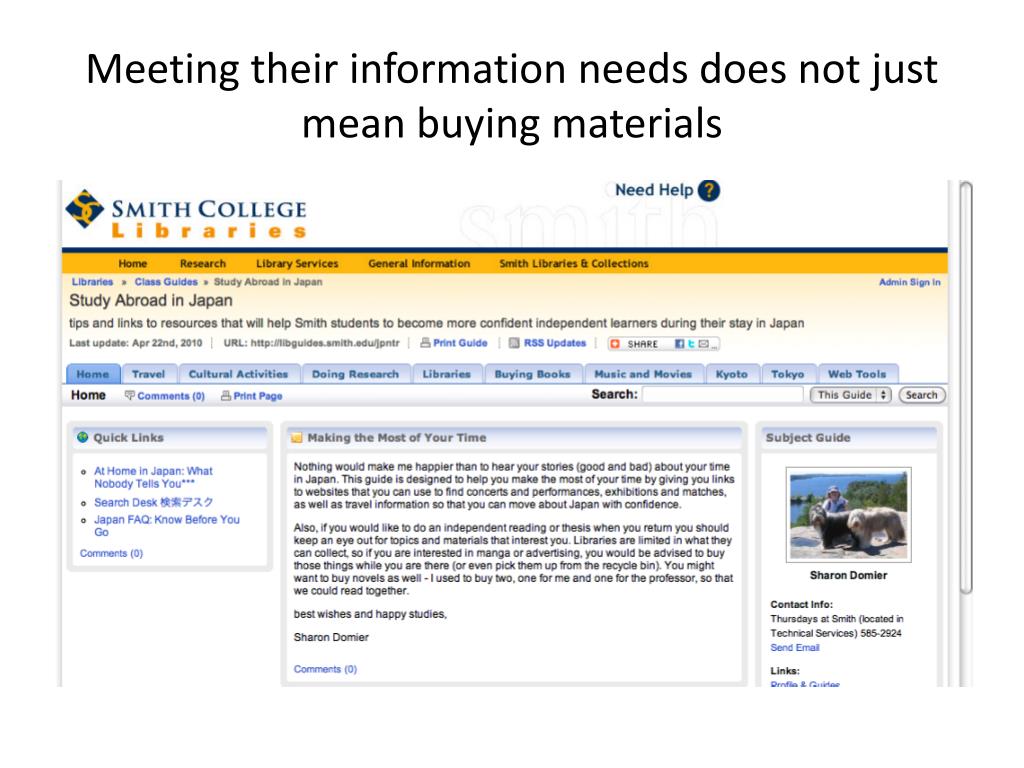The height and width of the screenshot is (768, 1024).
Task: Click the Study Abroad in Japan page title
Action: 151,300
